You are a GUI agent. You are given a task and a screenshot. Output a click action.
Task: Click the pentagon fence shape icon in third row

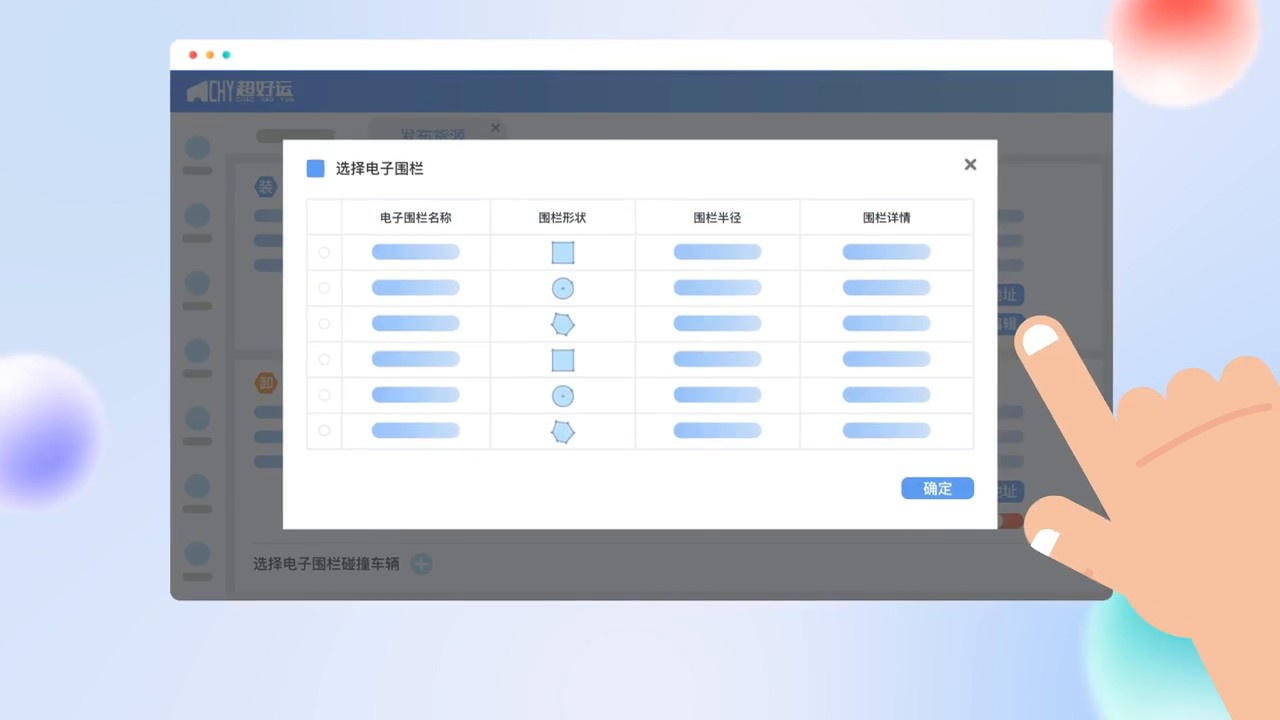[563, 324]
